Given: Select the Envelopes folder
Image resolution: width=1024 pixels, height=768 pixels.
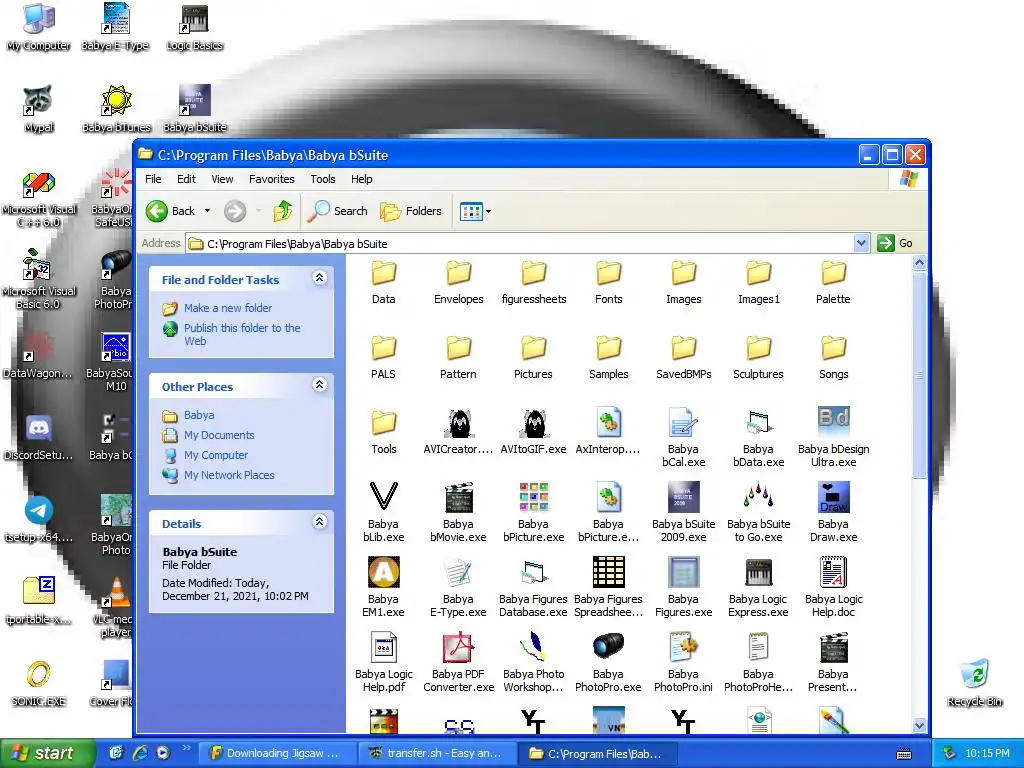Looking at the screenshot, I should (x=458, y=274).
